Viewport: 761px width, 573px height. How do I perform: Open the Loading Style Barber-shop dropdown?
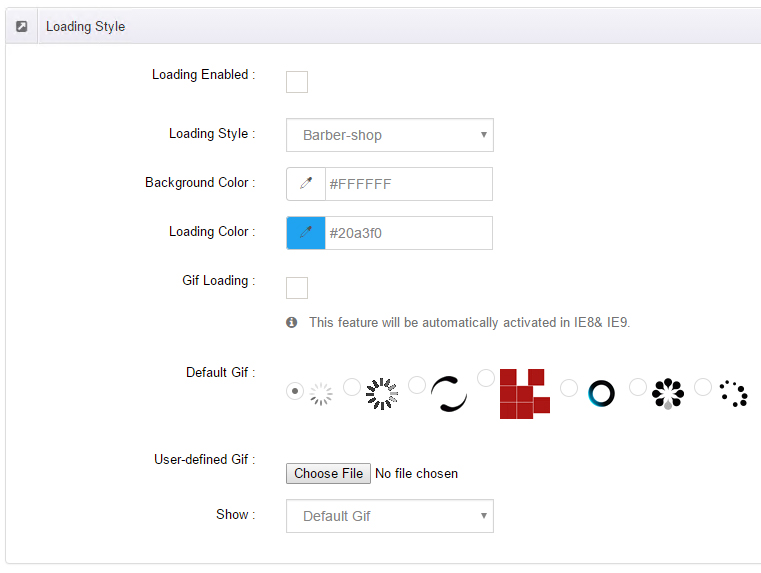(x=390, y=135)
